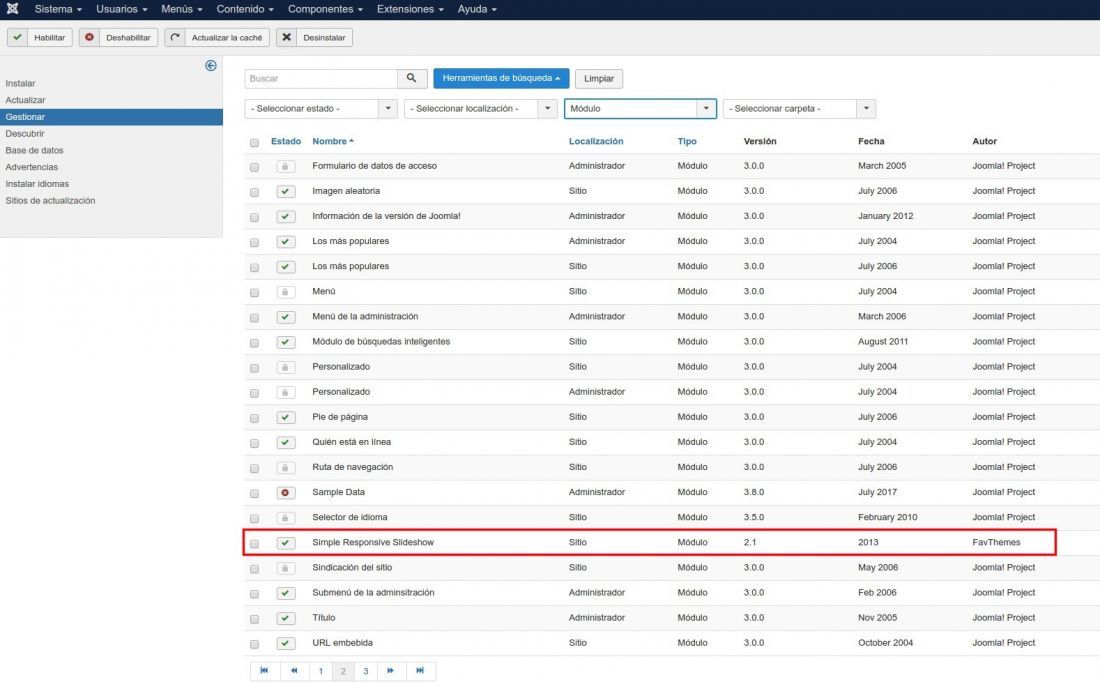Screen dimensions: 1100x682
Task: Click lock icon for Ruta de navegación
Action: (286, 467)
